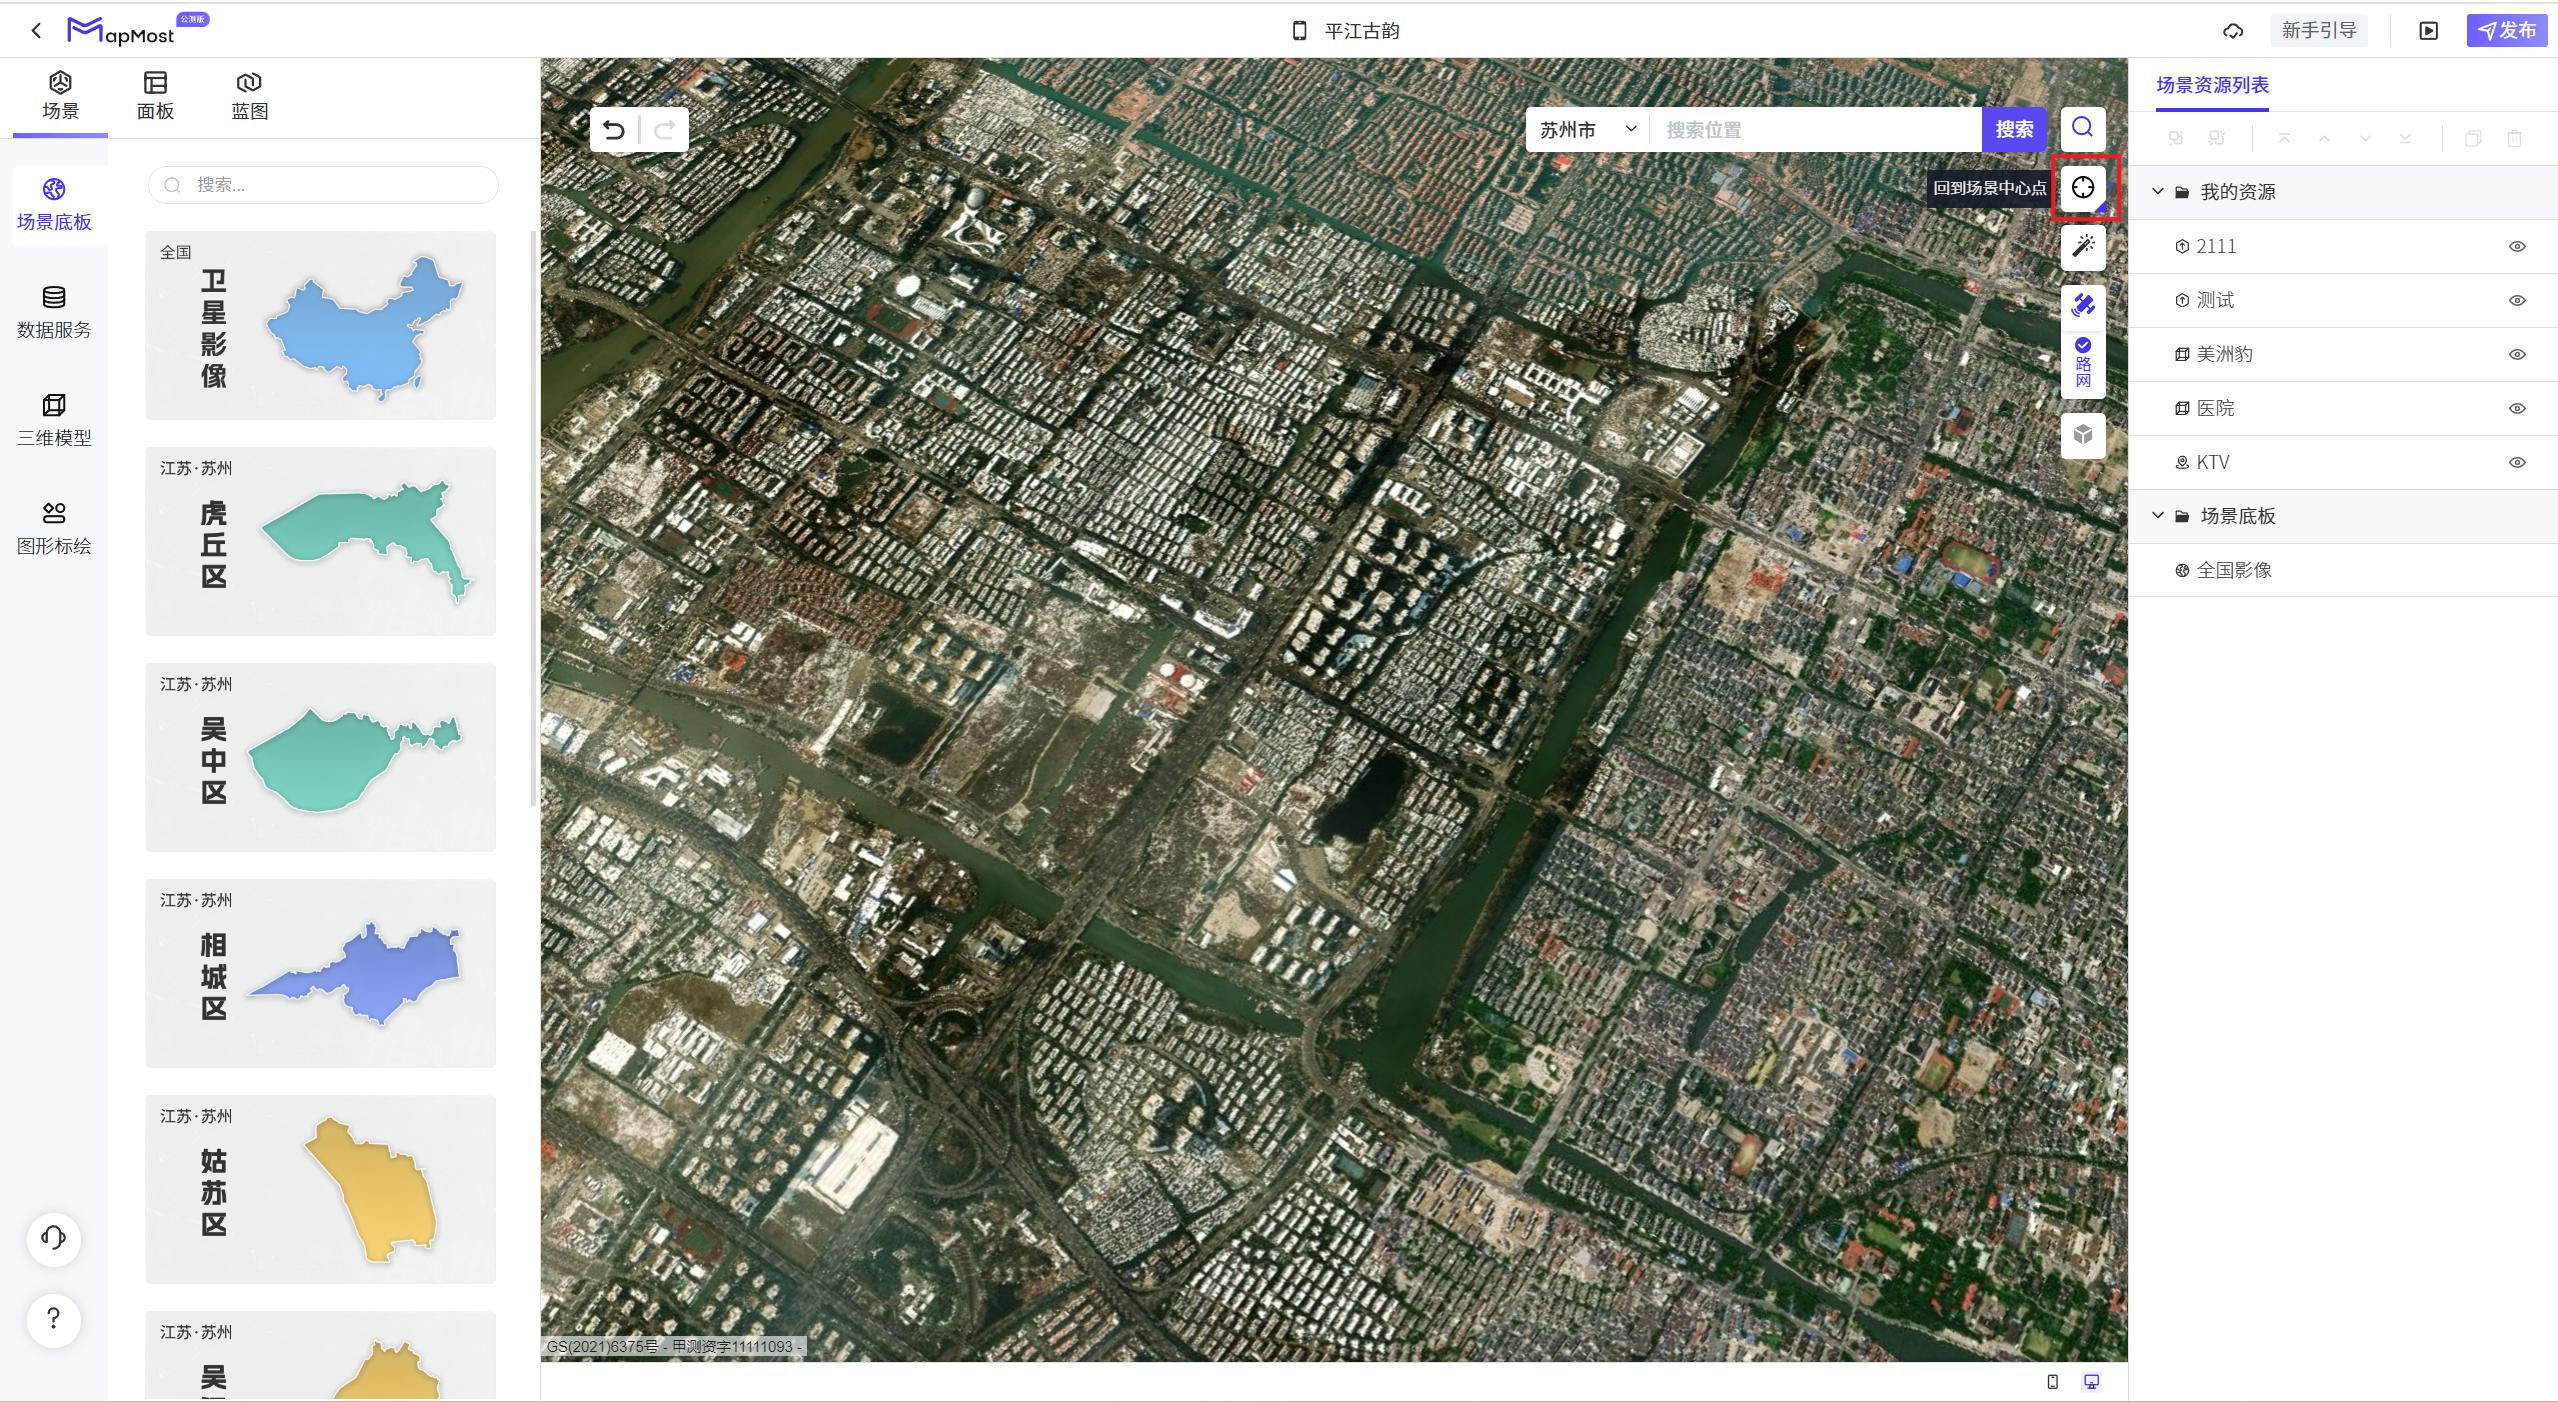This screenshot has width=2558, height=1402.
Task: Switch to the 场景 tab
Action: 60,96
